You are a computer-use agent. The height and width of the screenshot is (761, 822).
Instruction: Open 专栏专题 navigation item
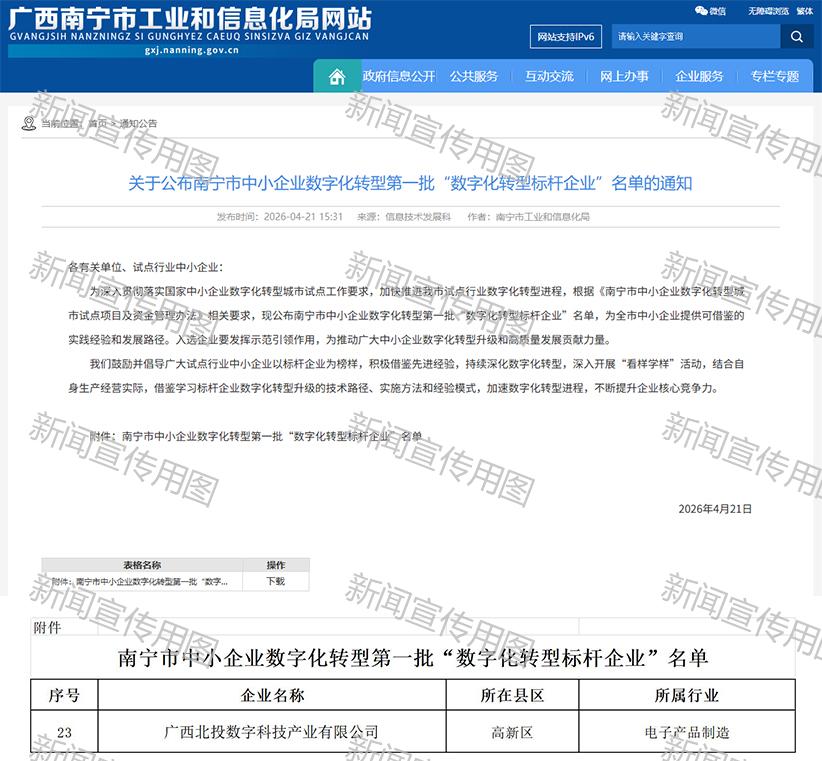point(775,77)
